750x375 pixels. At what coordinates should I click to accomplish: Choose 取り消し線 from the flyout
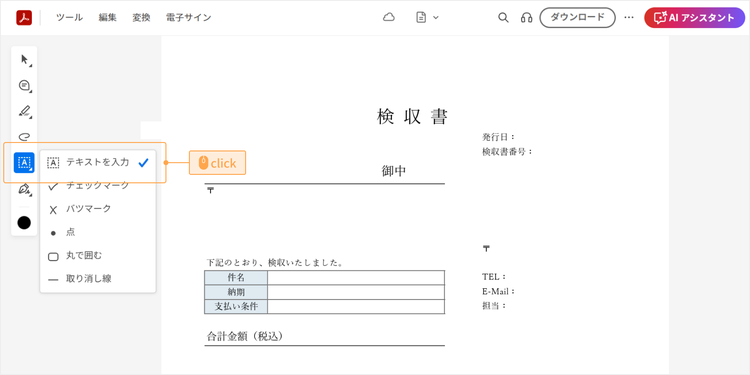(98, 279)
